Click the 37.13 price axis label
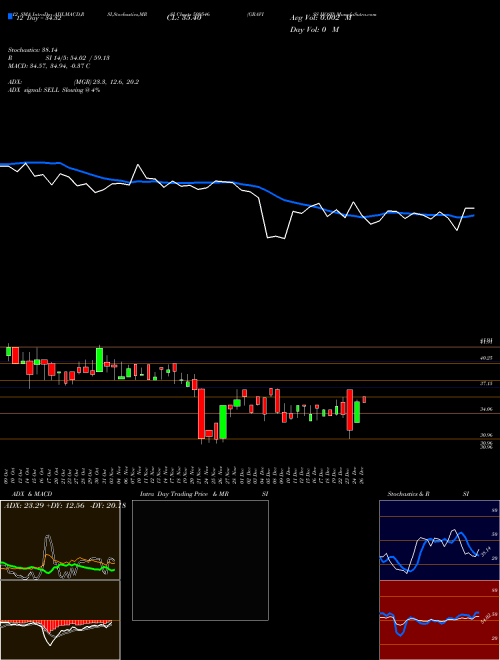500x660 pixels. pyautogui.click(x=487, y=383)
